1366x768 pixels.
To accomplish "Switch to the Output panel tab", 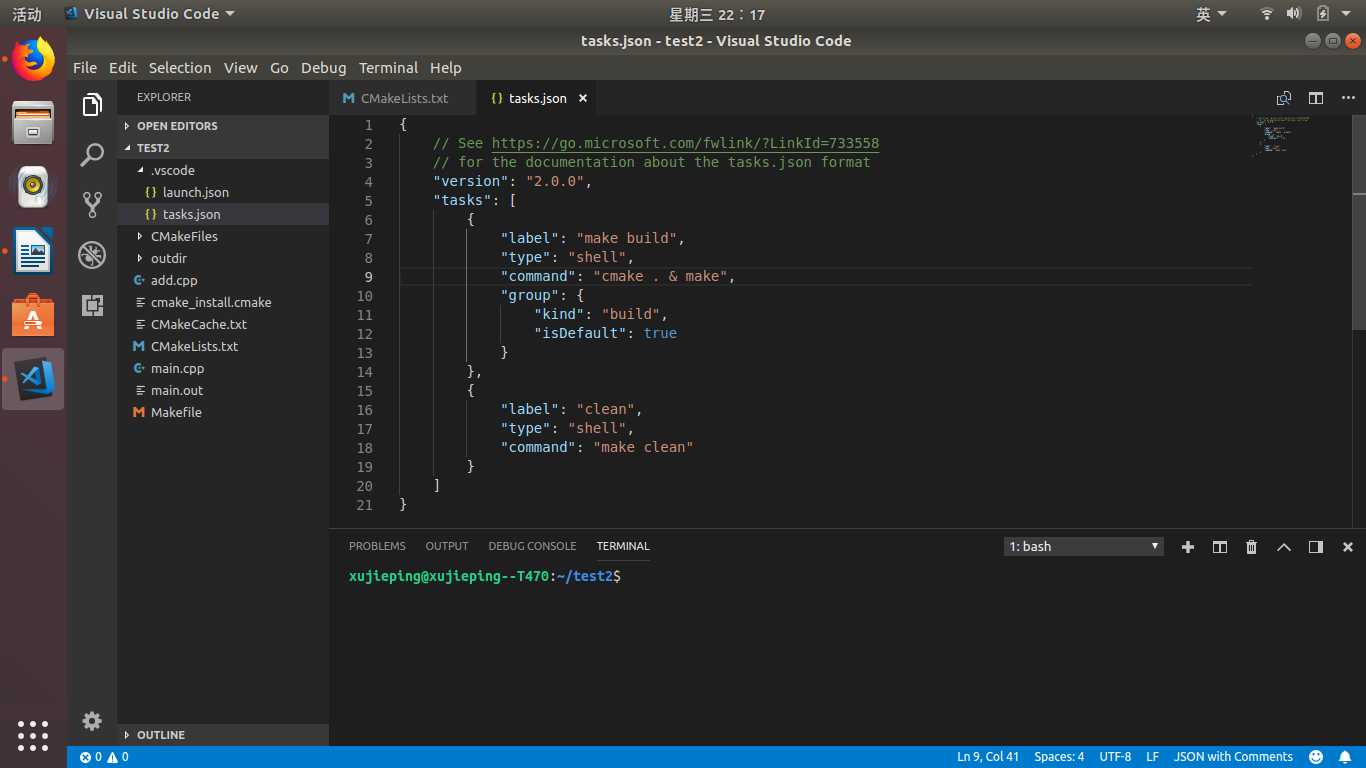I will click(x=447, y=546).
